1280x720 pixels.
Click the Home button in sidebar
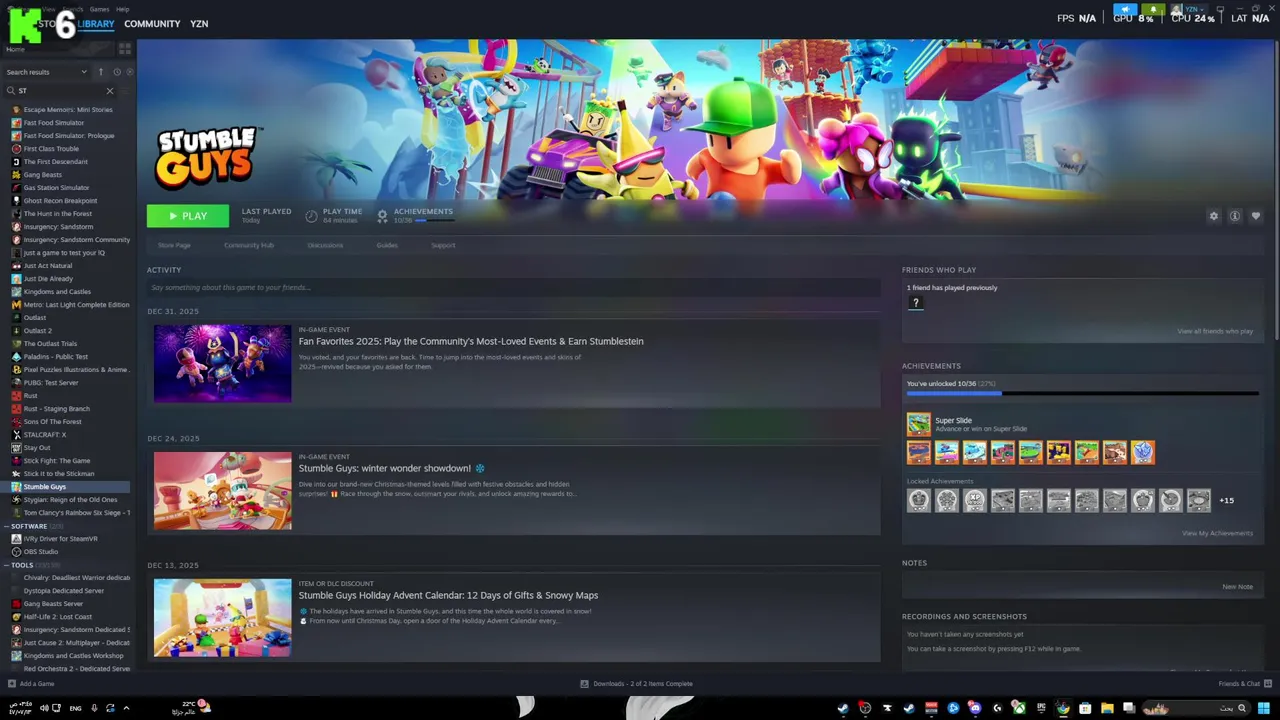[x=58, y=49]
